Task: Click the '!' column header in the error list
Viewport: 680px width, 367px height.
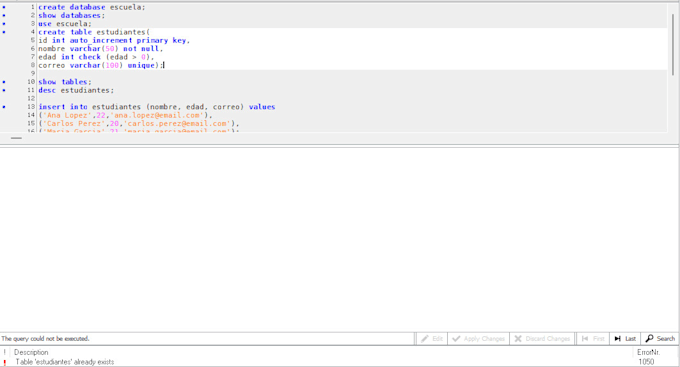Action: click(x=5, y=352)
